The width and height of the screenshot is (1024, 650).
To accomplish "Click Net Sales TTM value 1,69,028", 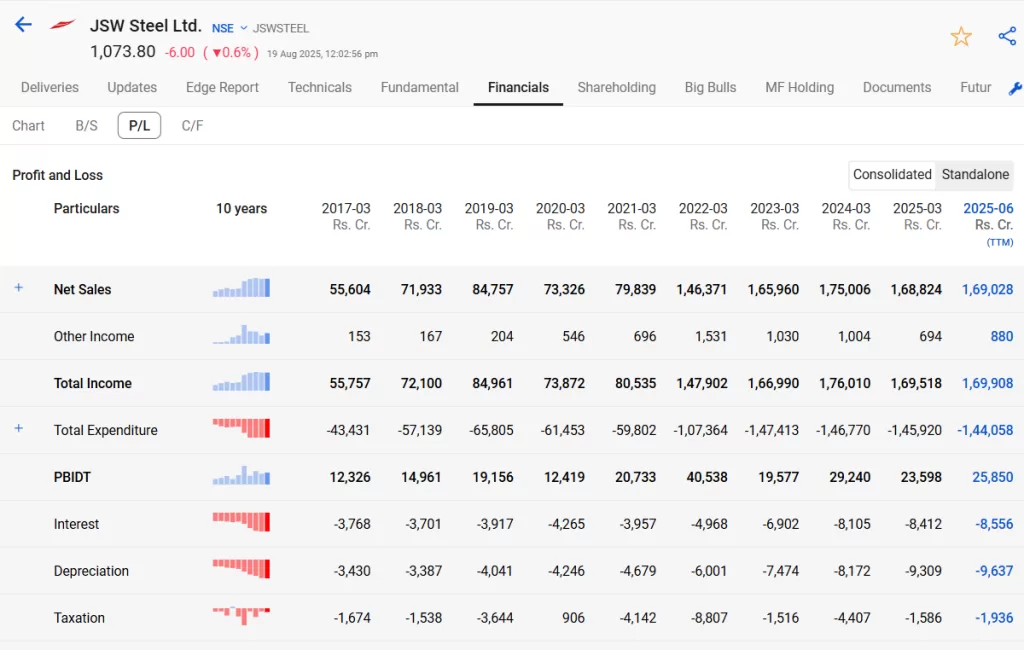I will click(987, 289).
